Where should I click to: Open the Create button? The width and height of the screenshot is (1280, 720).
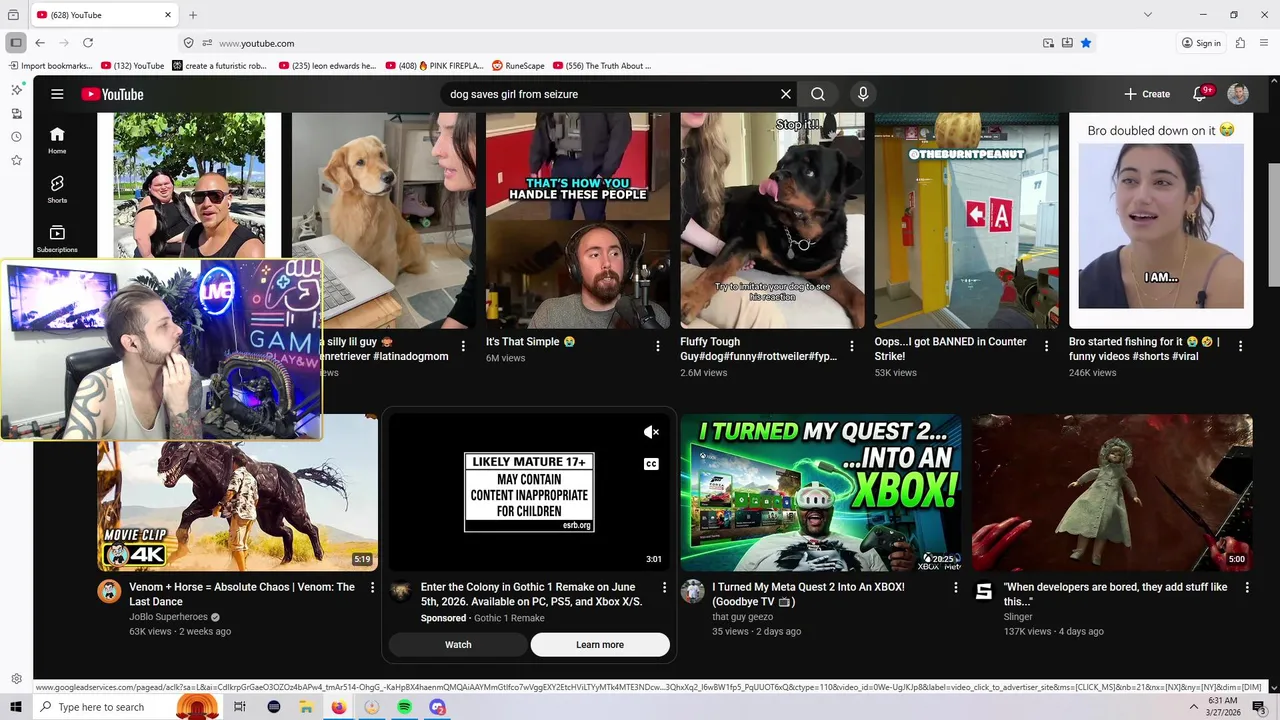tap(1147, 94)
